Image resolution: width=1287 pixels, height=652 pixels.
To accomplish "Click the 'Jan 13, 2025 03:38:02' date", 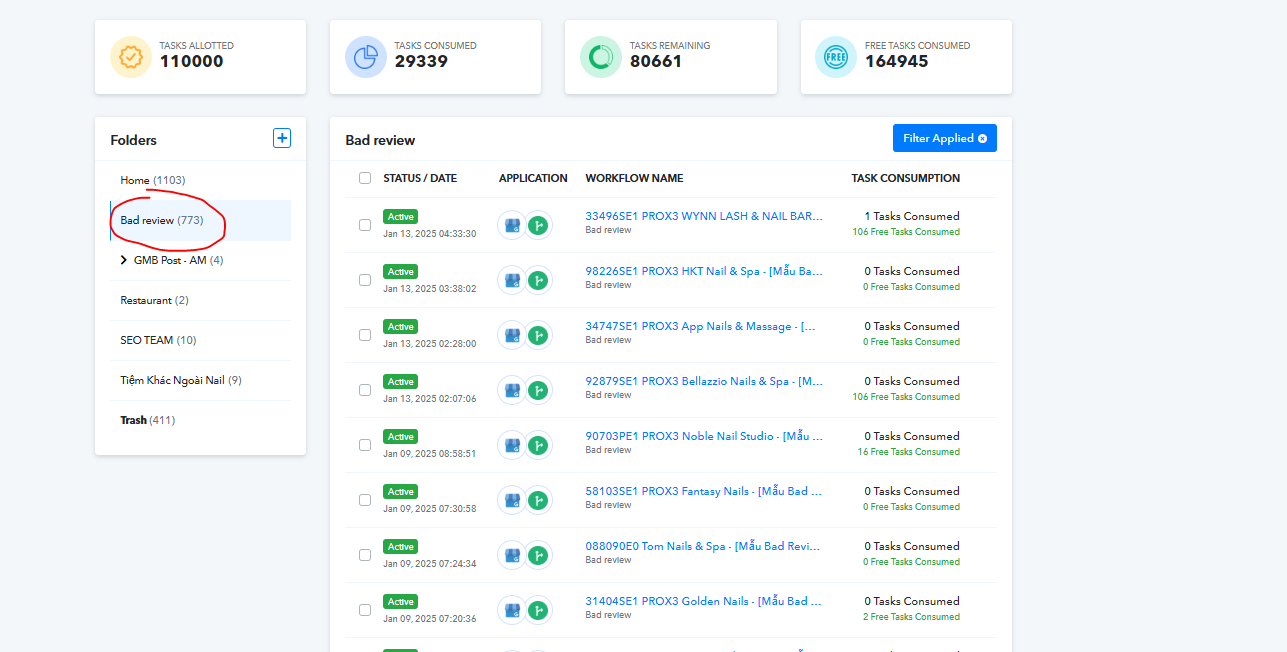I will tap(429, 288).
